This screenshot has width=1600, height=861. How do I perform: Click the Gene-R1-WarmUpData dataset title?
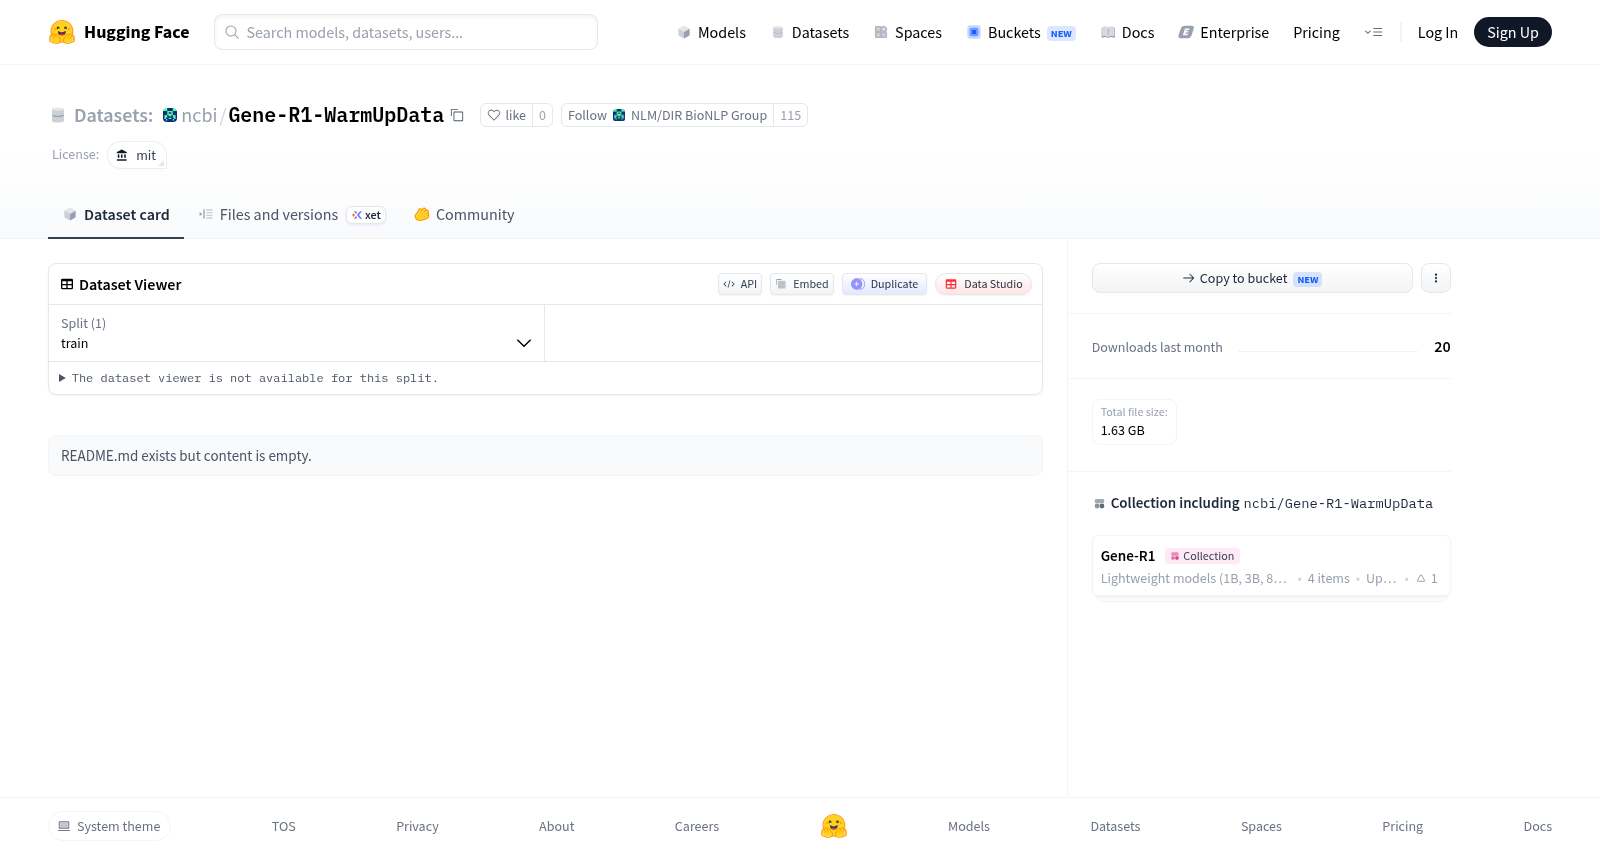[336, 115]
